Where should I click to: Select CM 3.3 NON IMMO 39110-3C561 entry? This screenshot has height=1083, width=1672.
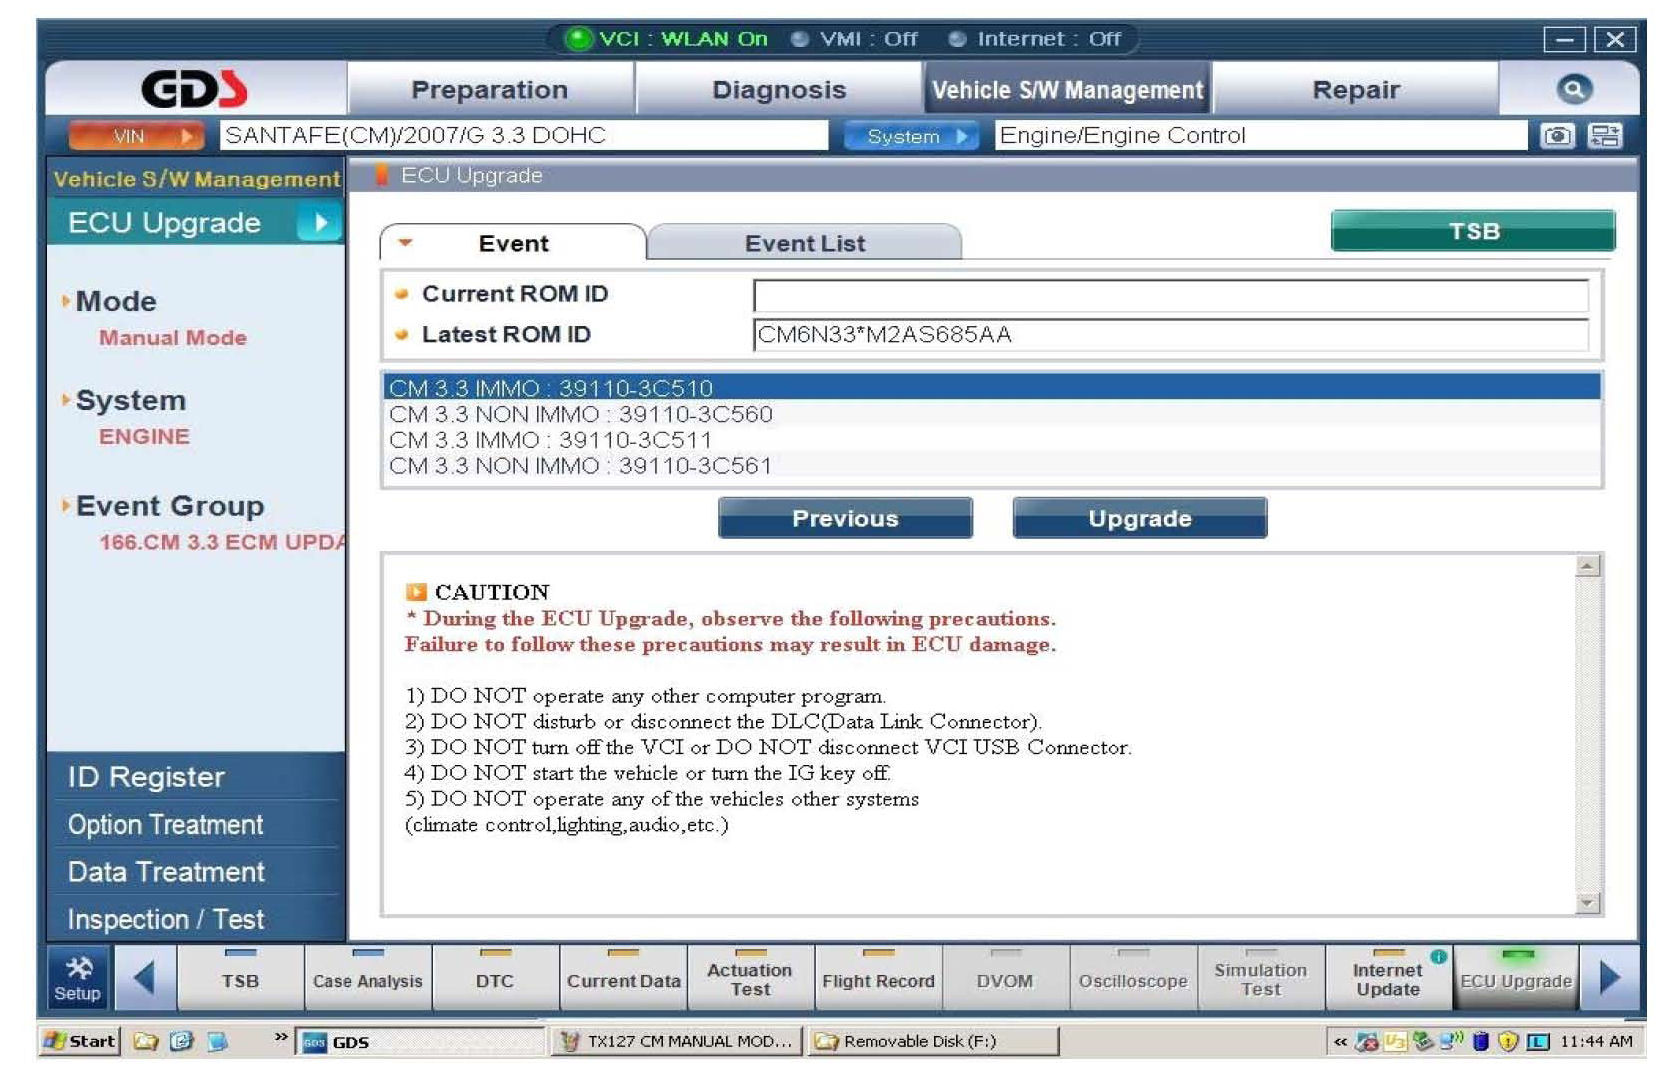pos(580,466)
